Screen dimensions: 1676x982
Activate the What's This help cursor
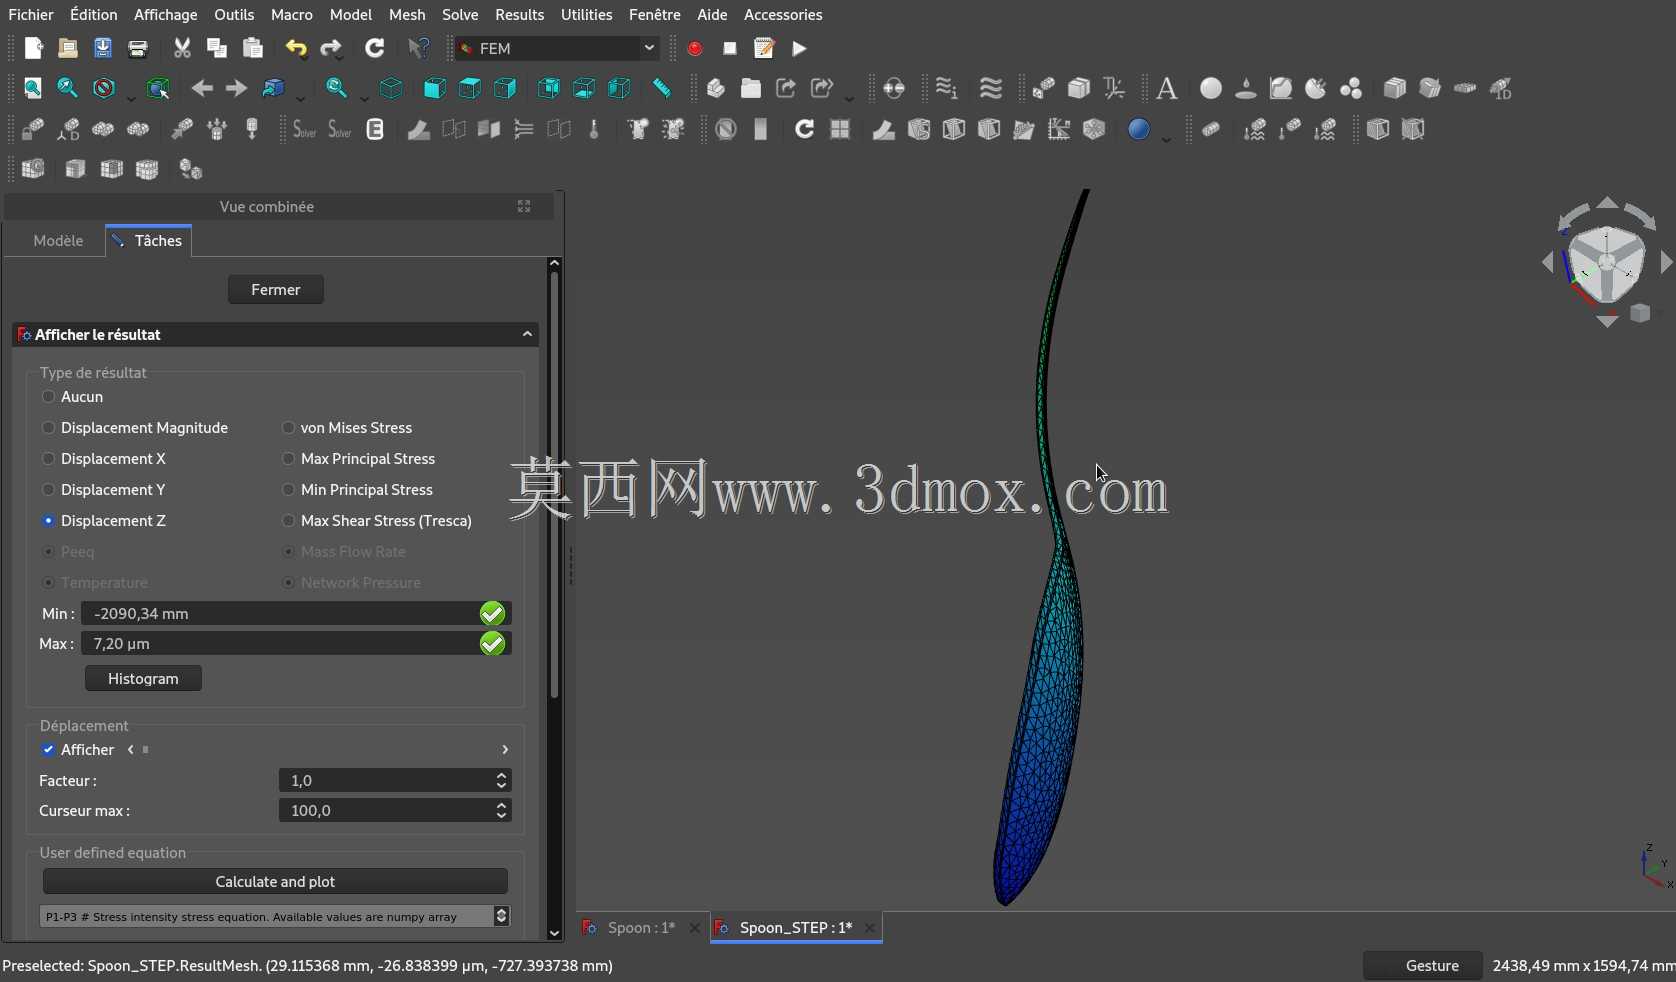point(419,48)
